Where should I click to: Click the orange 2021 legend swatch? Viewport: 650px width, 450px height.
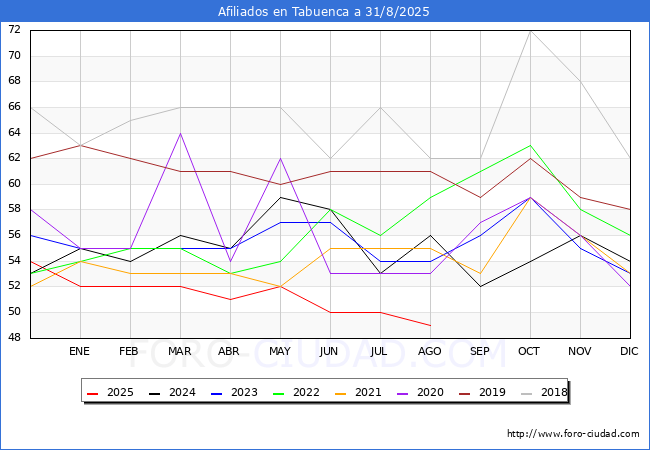[341, 393]
